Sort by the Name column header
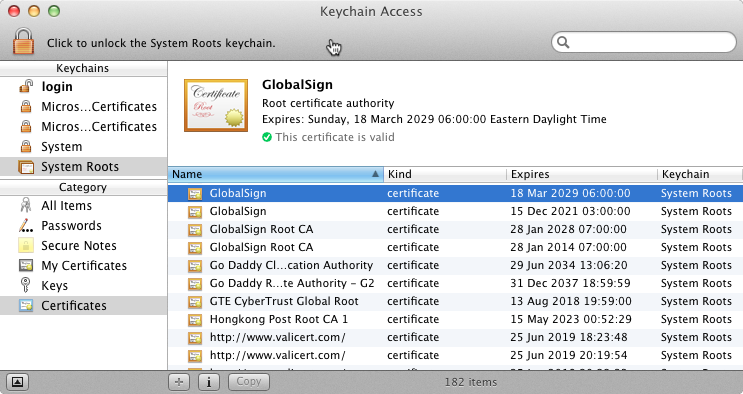This screenshot has width=743, height=394. click(276, 174)
